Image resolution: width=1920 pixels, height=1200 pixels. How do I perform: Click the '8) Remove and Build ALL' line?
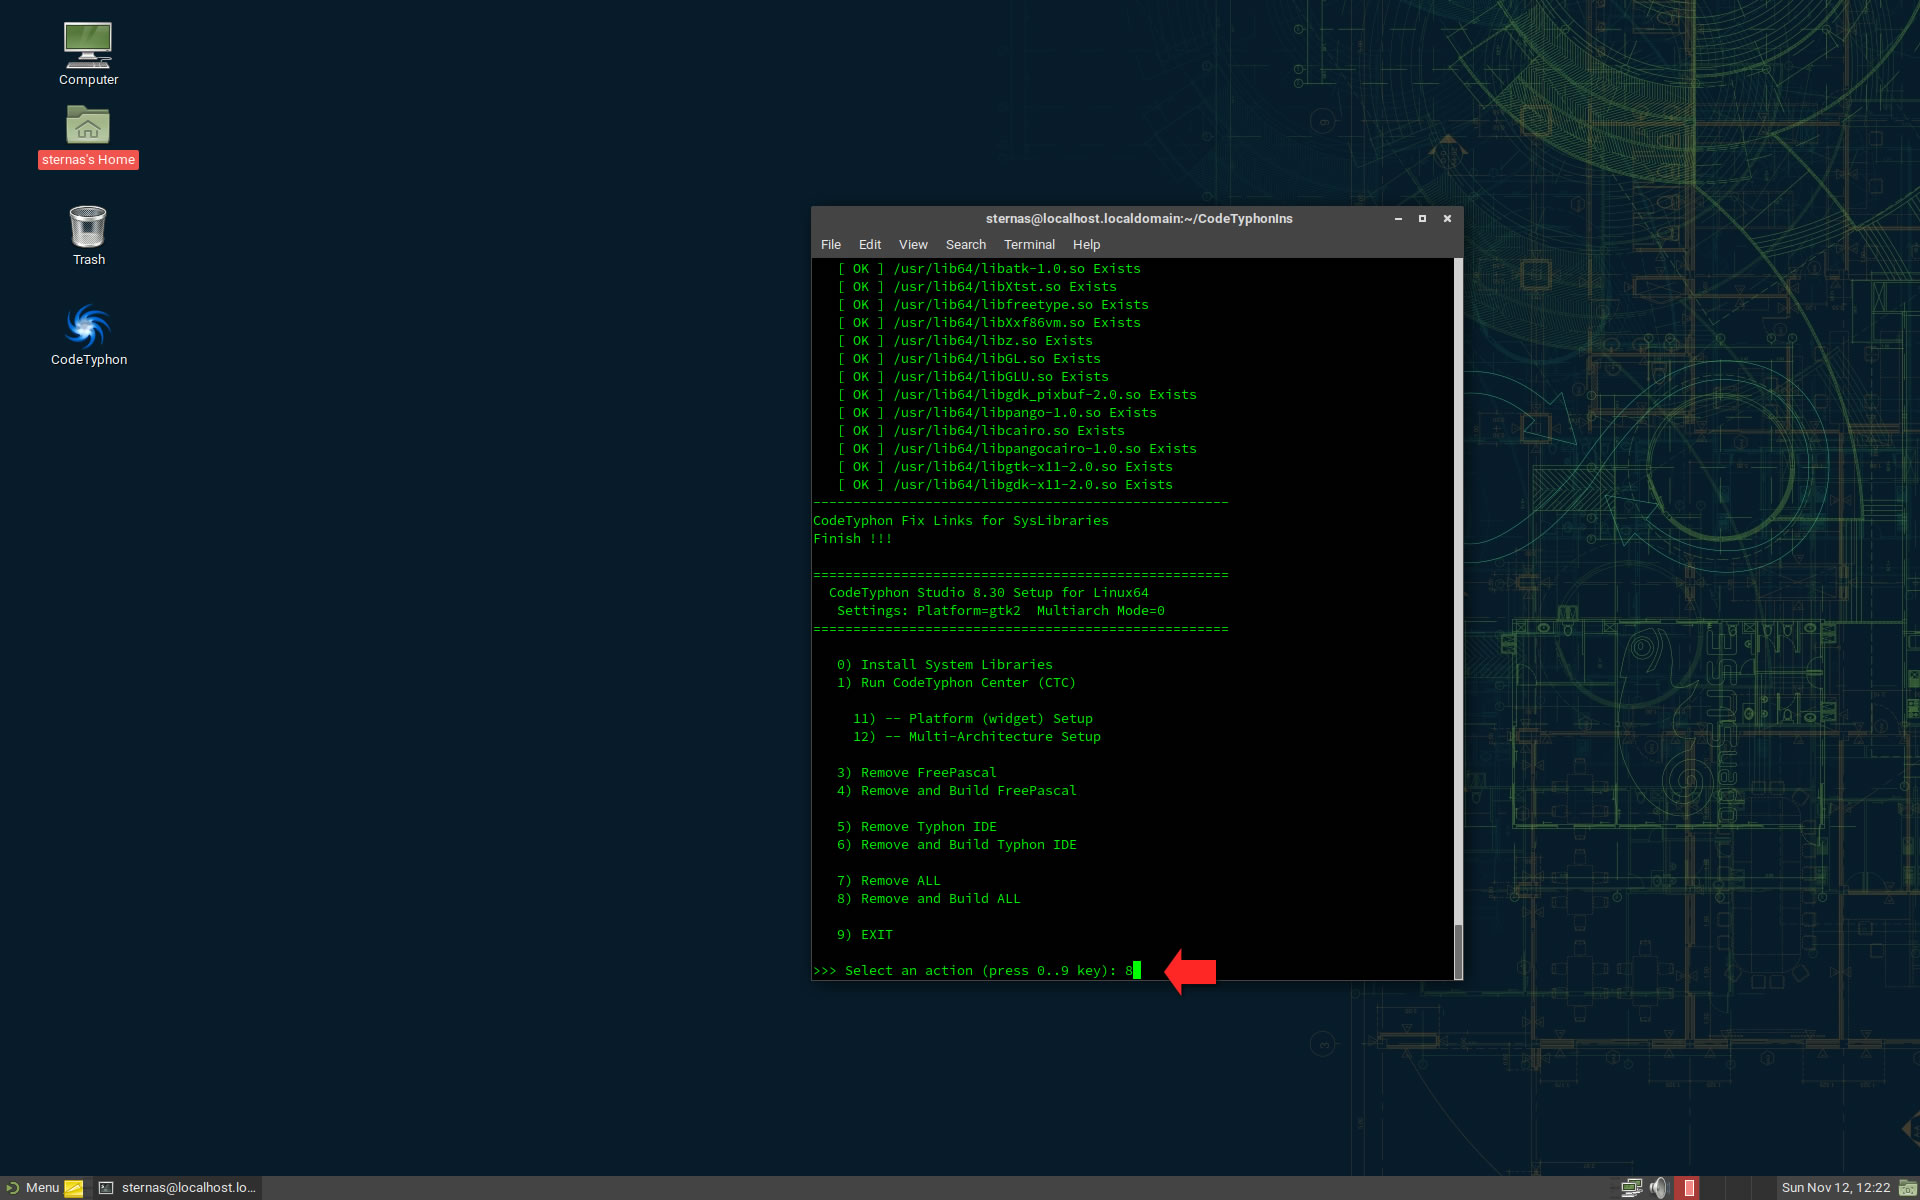point(929,899)
